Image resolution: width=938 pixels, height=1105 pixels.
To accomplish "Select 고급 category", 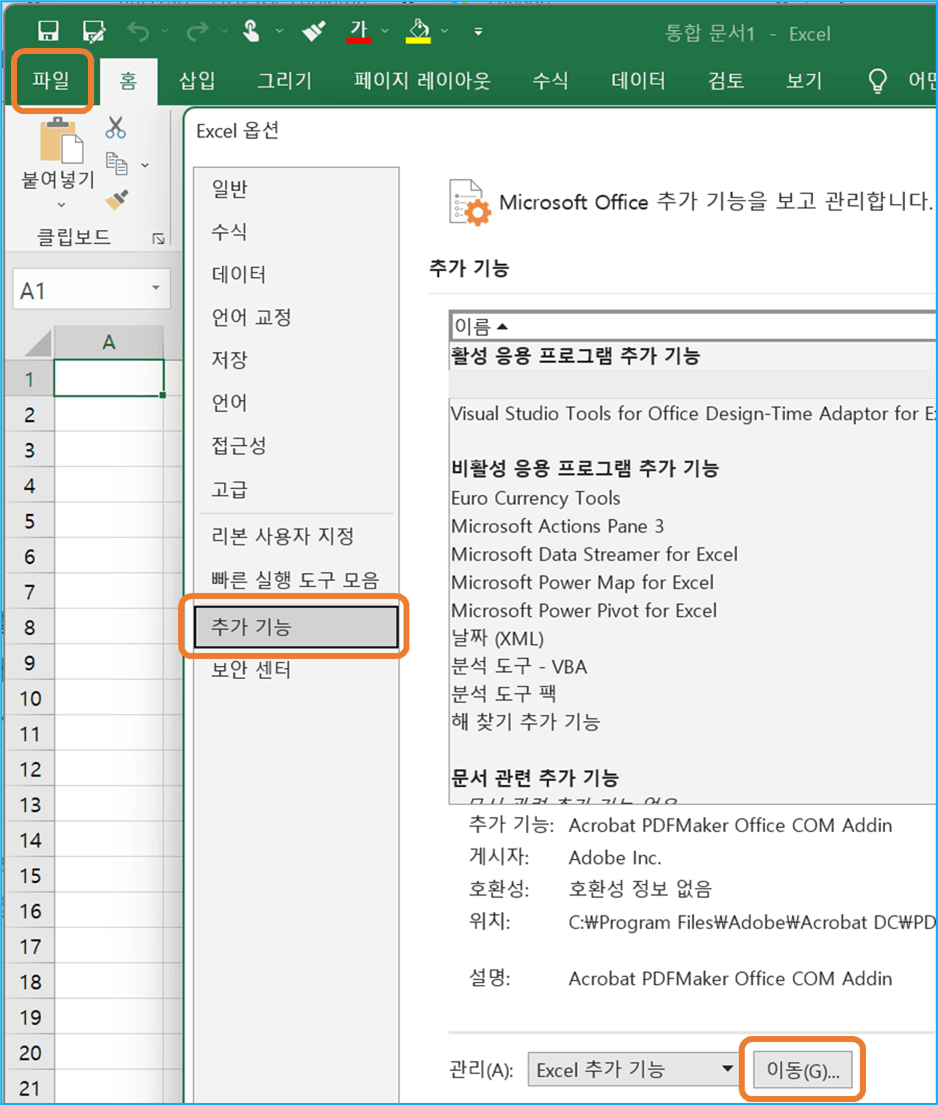I will tap(296, 489).
